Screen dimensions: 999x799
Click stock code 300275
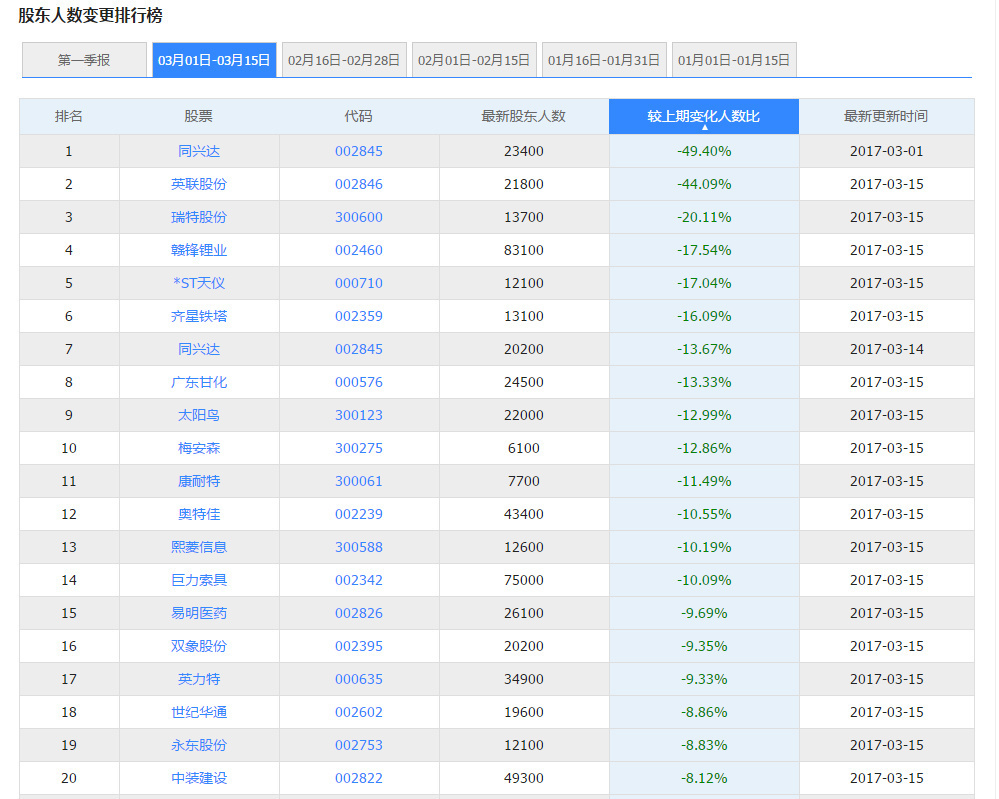(x=359, y=448)
